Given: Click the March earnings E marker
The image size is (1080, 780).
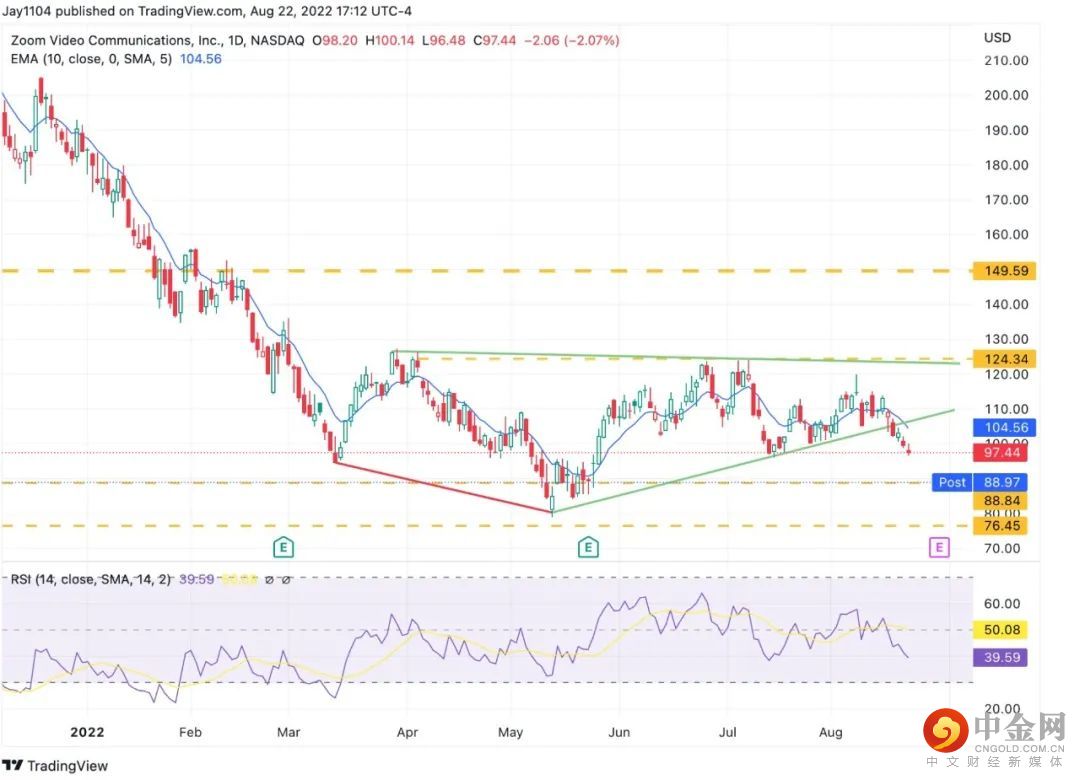Looking at the screenshot, I should tap(283, 548).
